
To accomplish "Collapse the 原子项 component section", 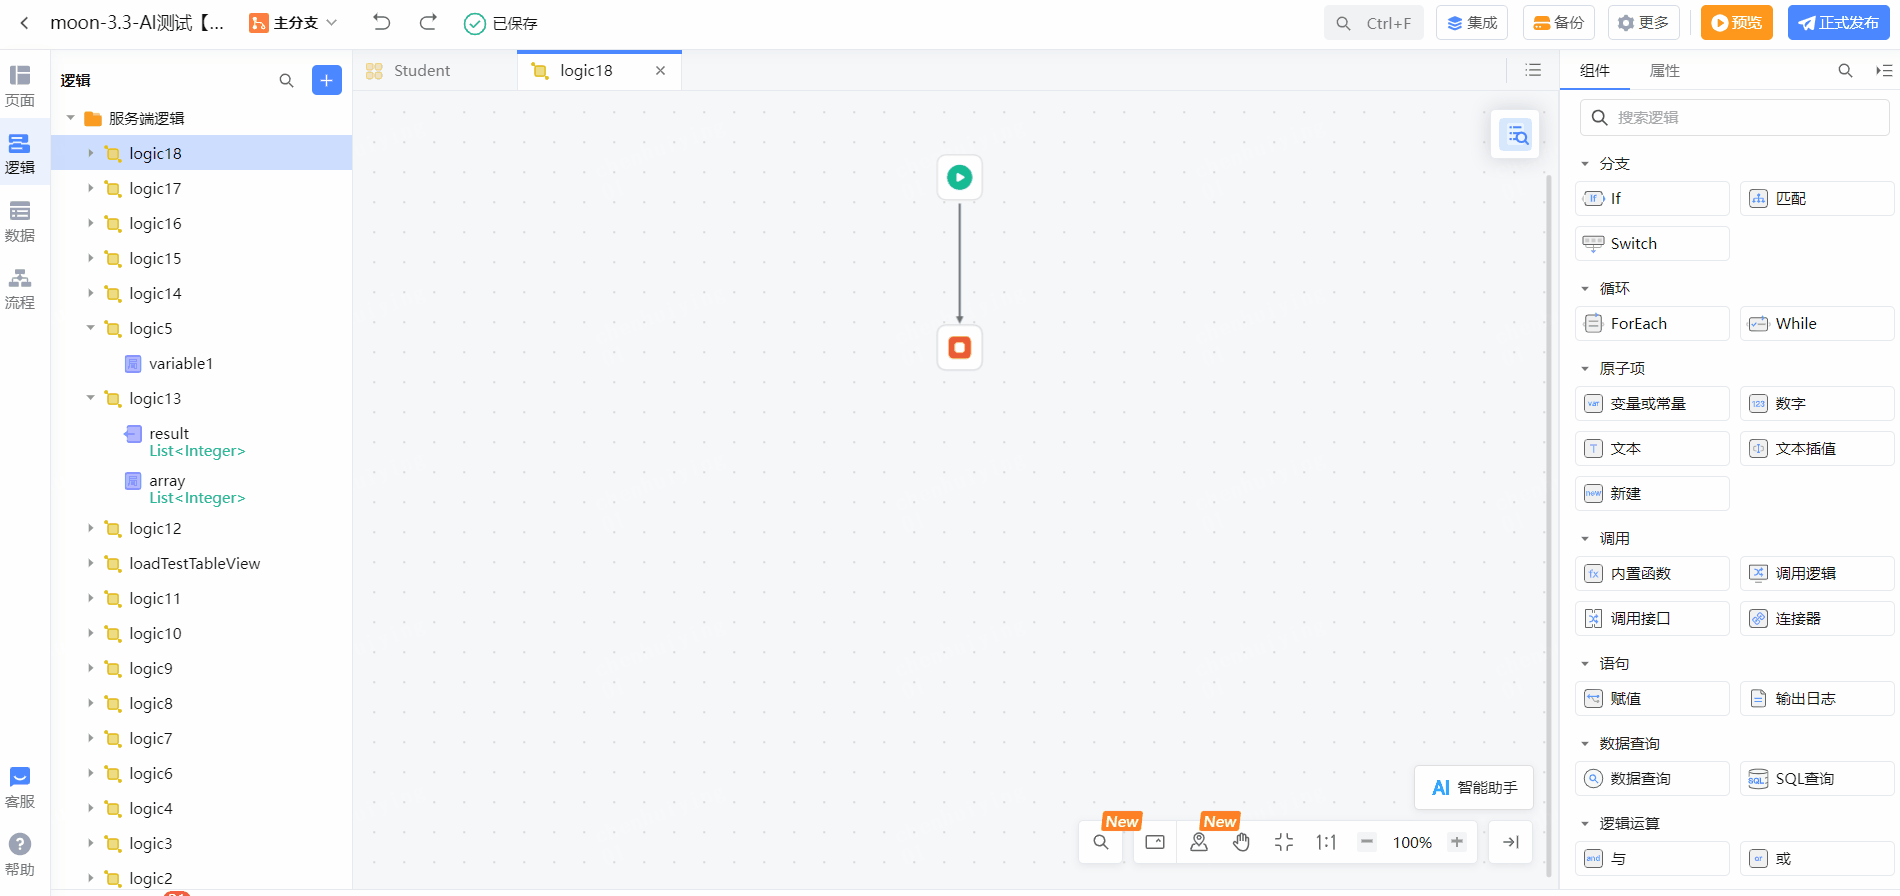I will 1585,369.
